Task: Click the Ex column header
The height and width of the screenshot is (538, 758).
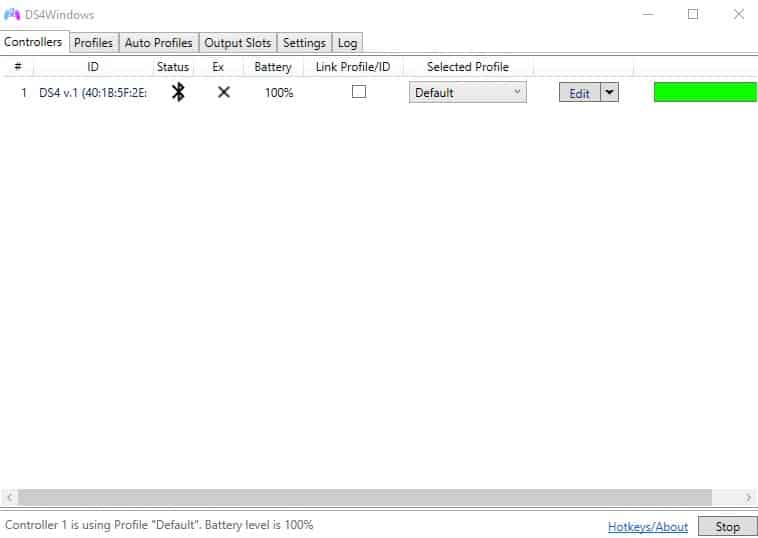Action: 218,67
